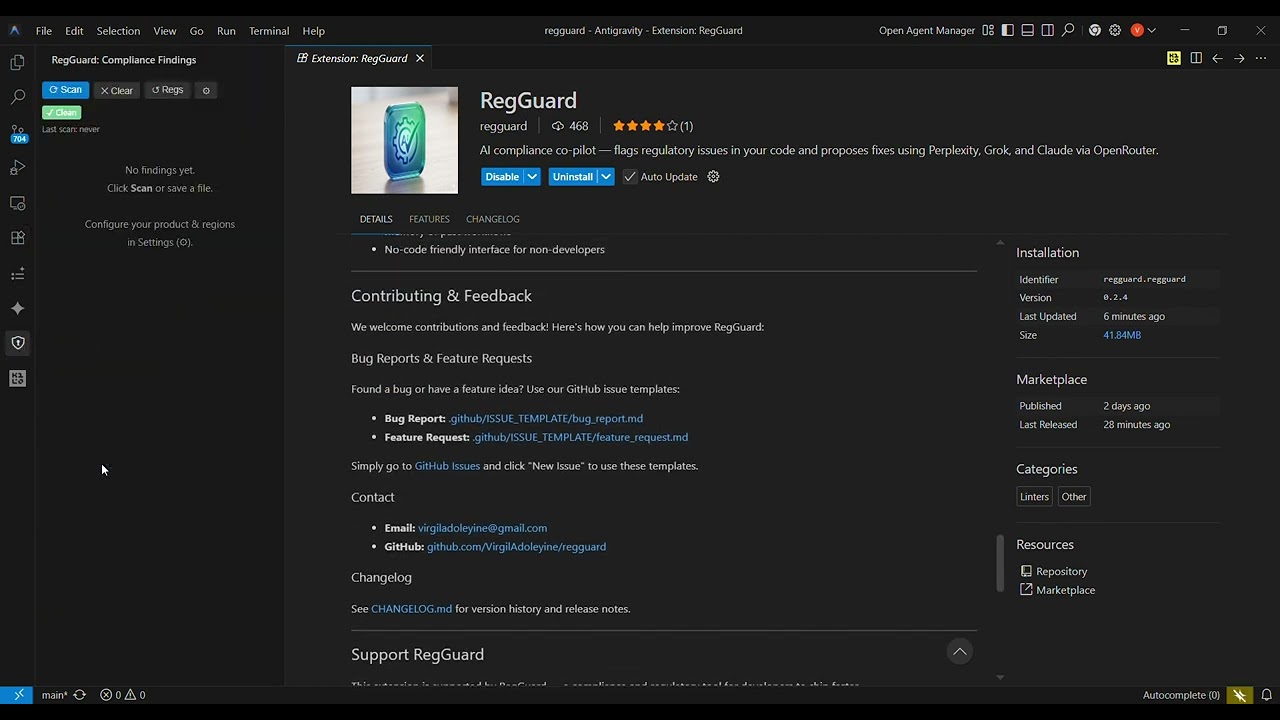Viewport: 1280px width, 720px height.
Task: Expand the account dropdown chevron beside avatar
Action: click(1151, 31)
